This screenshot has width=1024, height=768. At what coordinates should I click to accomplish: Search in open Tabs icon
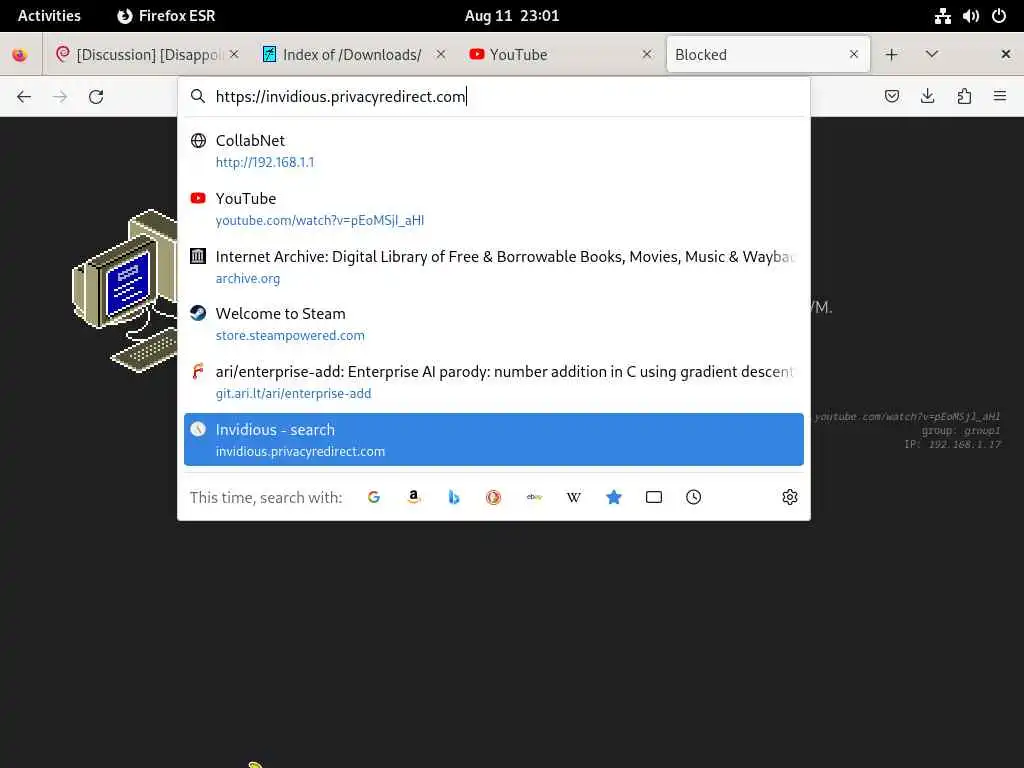pos(654,498)
